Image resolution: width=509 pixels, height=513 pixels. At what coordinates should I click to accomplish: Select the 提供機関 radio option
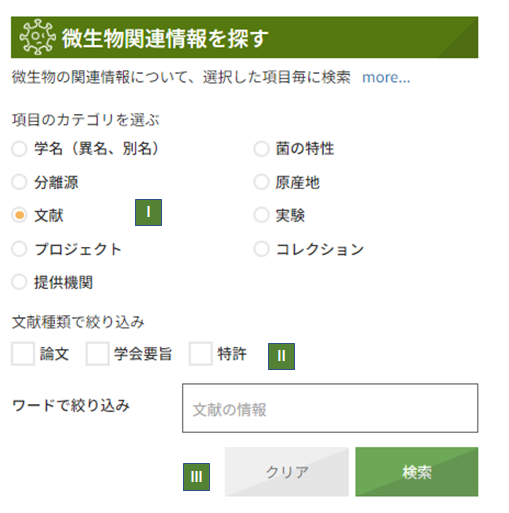point(19,282)
